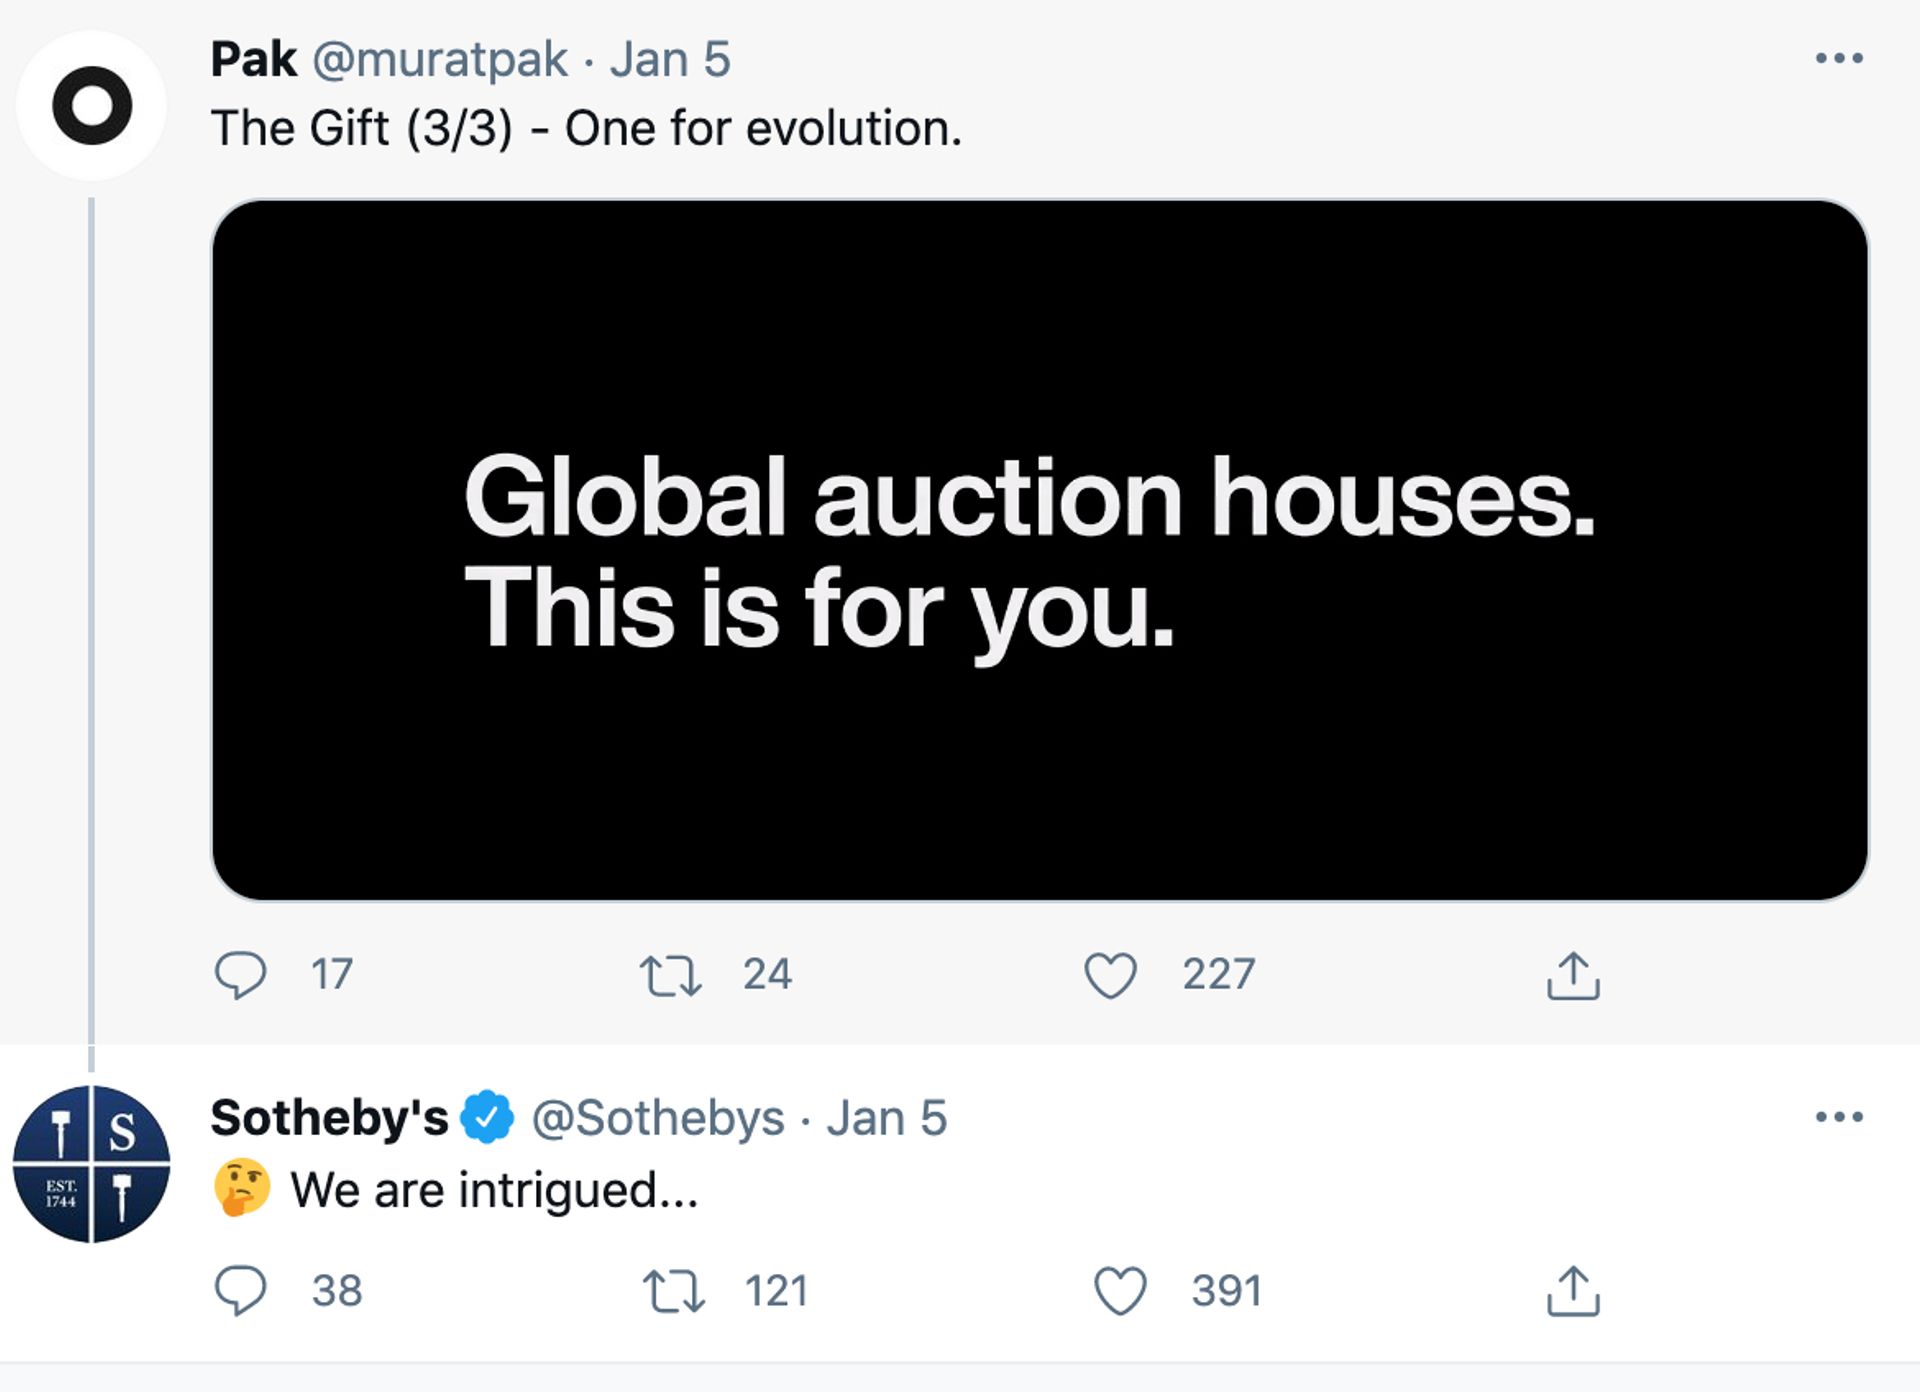
Task: Open Pak's profile picture avatar
Action: (x=92, y=105)
